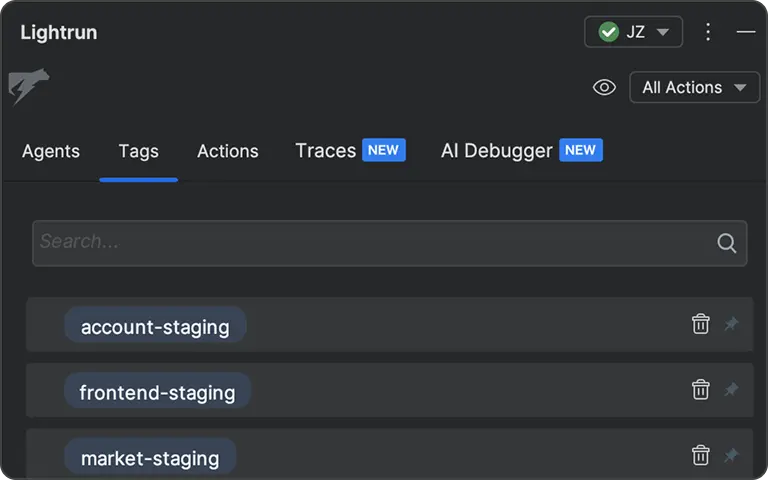The width and height of the screenshot is (768, 480).
Task: Toggle the eye visibility icon
Action: pos(604,88)
